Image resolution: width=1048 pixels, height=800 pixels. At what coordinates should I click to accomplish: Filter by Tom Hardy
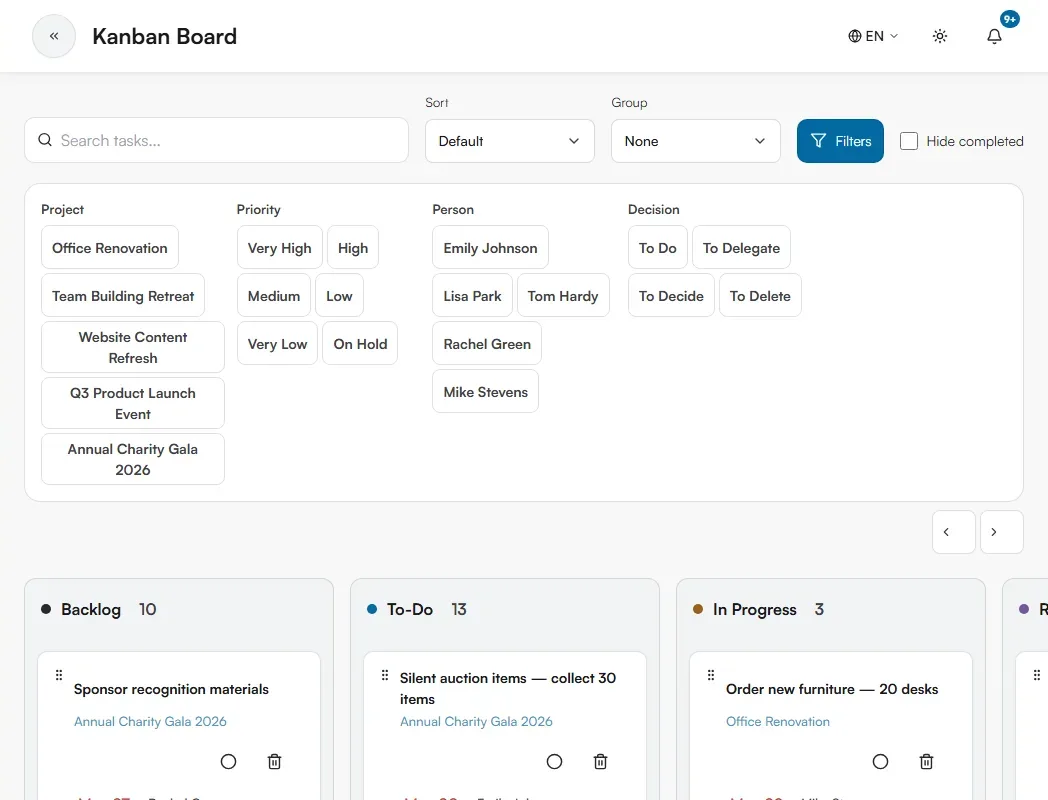pyautogui.click(x=563, y=296)
